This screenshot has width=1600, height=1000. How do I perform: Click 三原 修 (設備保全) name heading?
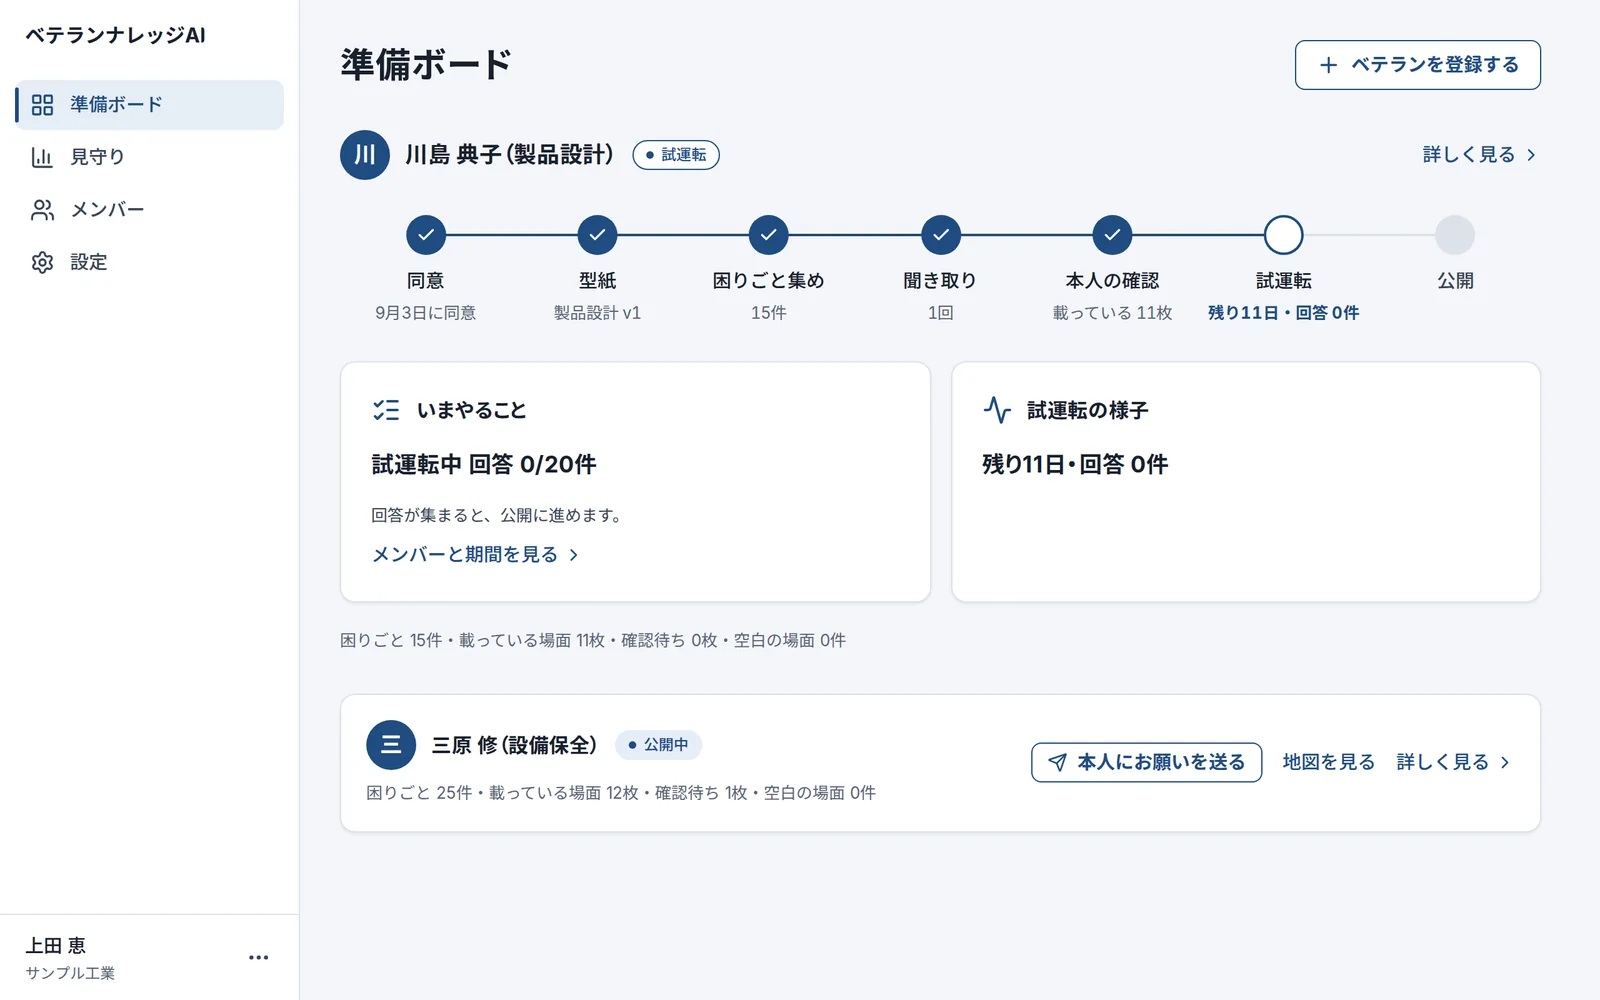click(x=514, y=745)
